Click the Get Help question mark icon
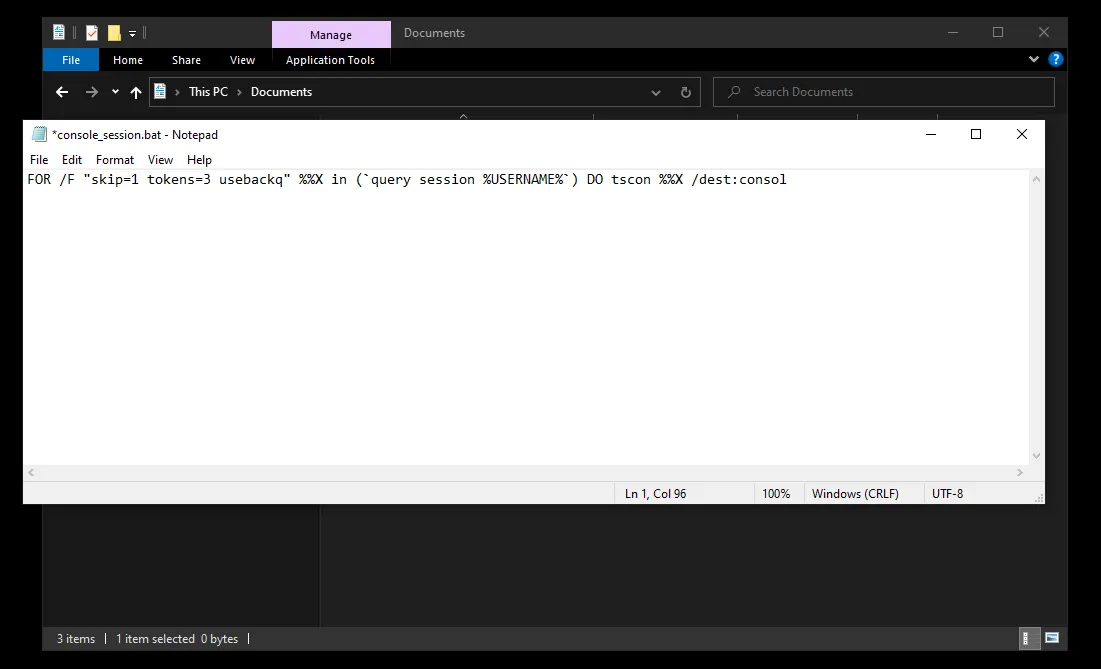Viewport: 1101px width, 669px height. click(x=1057, y=59)
